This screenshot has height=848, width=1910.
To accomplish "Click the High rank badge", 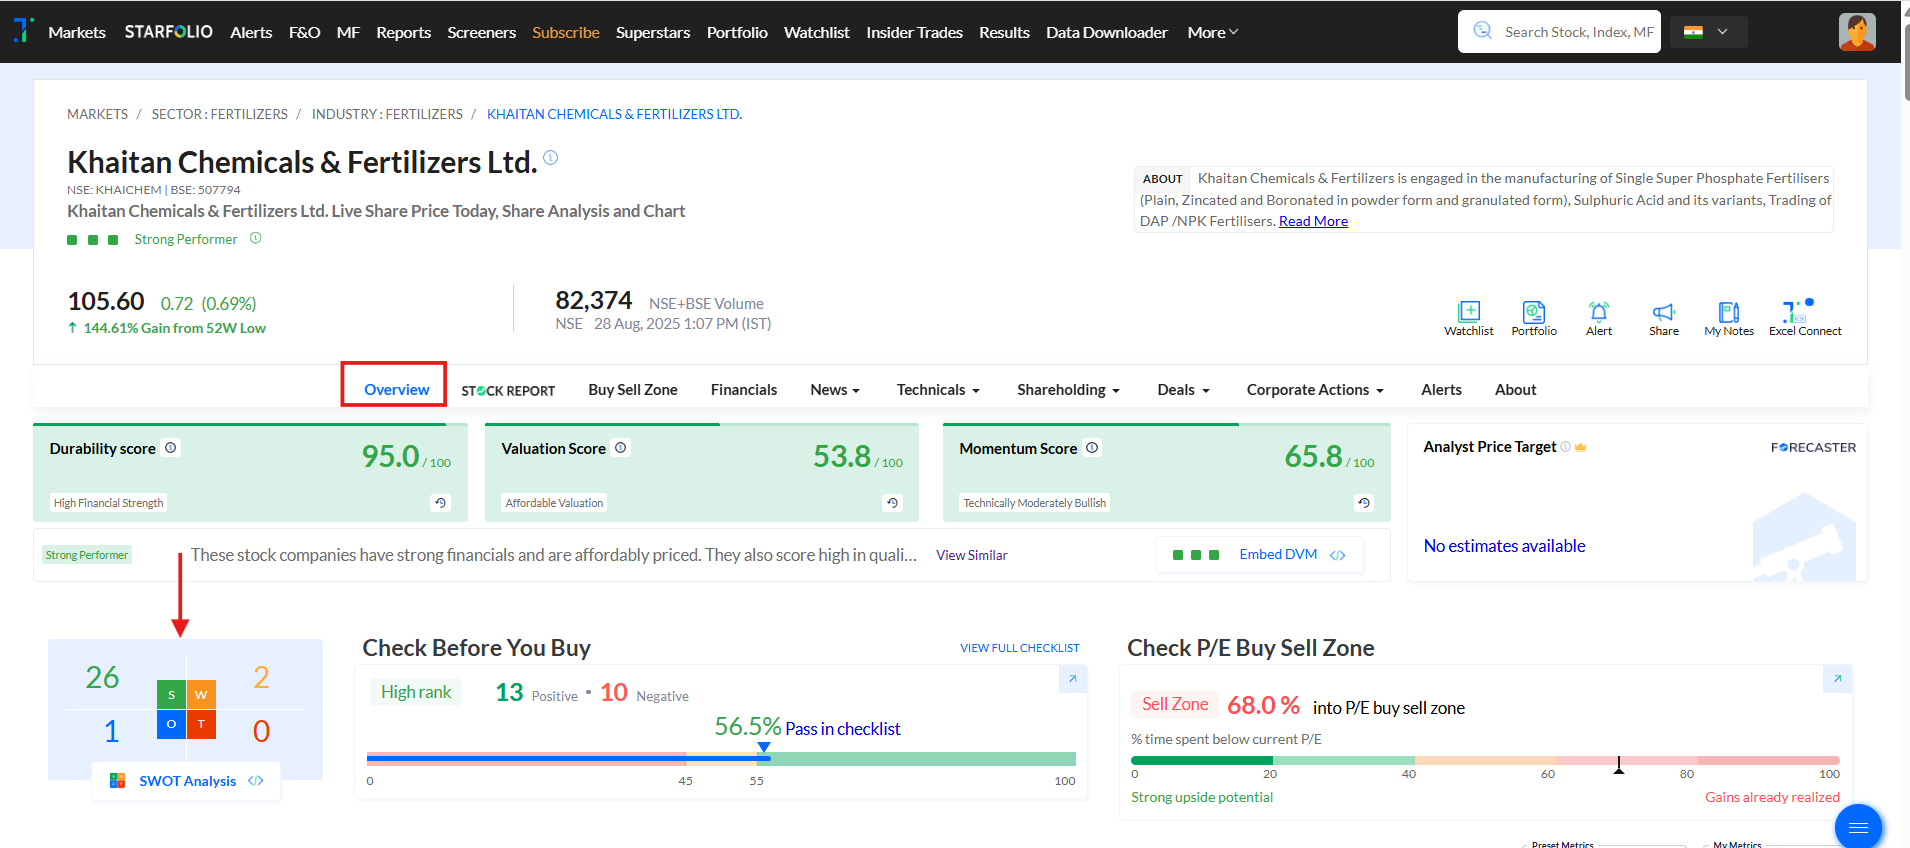I will [416, 692].
